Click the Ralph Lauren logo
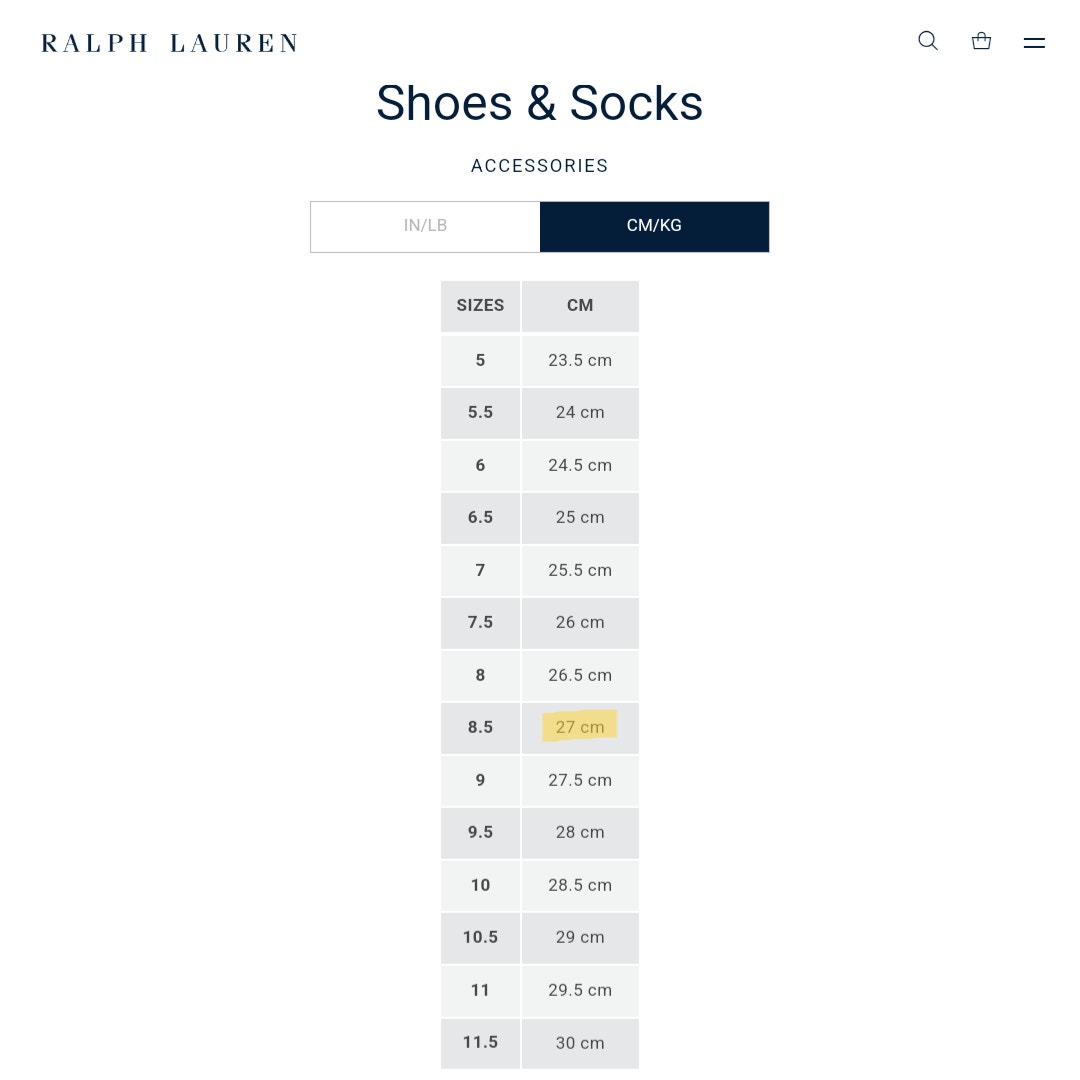Screen dimensions: 1080x1080 tap(169, 43)
